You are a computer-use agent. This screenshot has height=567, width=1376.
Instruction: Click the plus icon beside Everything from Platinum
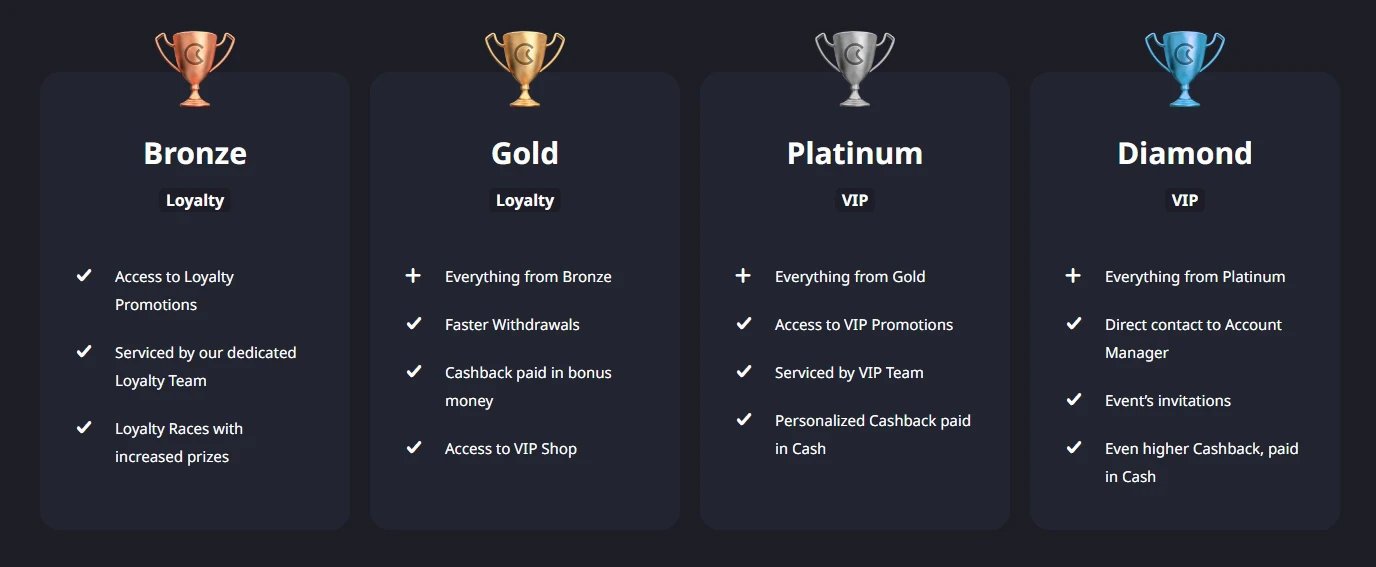pos(1073,275)
